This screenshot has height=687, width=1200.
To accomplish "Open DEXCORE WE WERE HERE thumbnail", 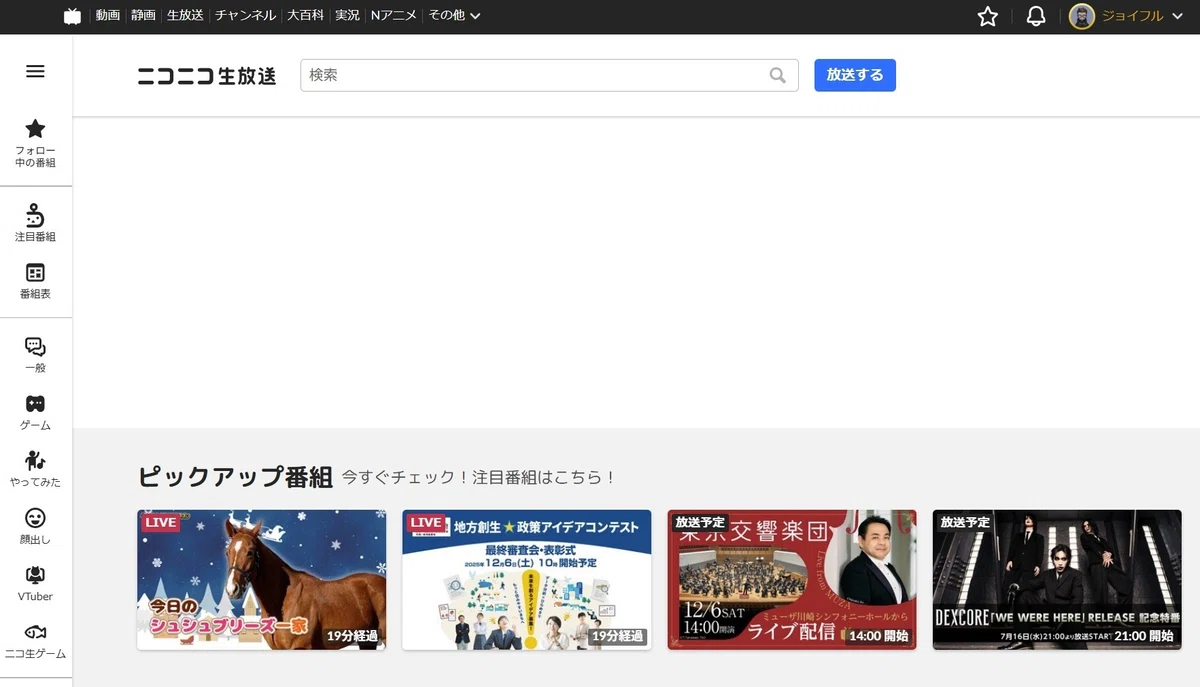I will tap(1057, 580).
